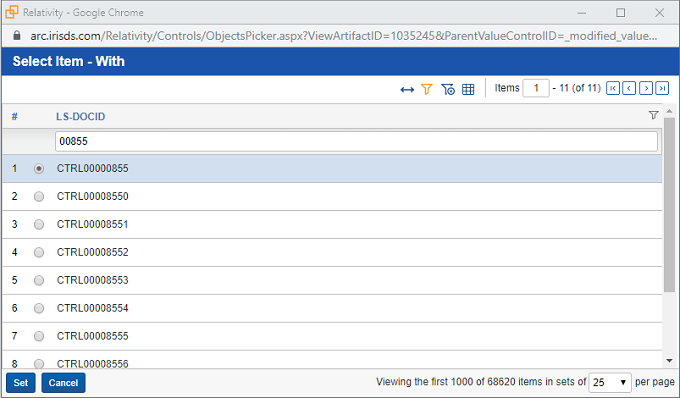The image size is (680, 398).
Task: Click the browser address bar URL
Action: (x=343, y=36)
